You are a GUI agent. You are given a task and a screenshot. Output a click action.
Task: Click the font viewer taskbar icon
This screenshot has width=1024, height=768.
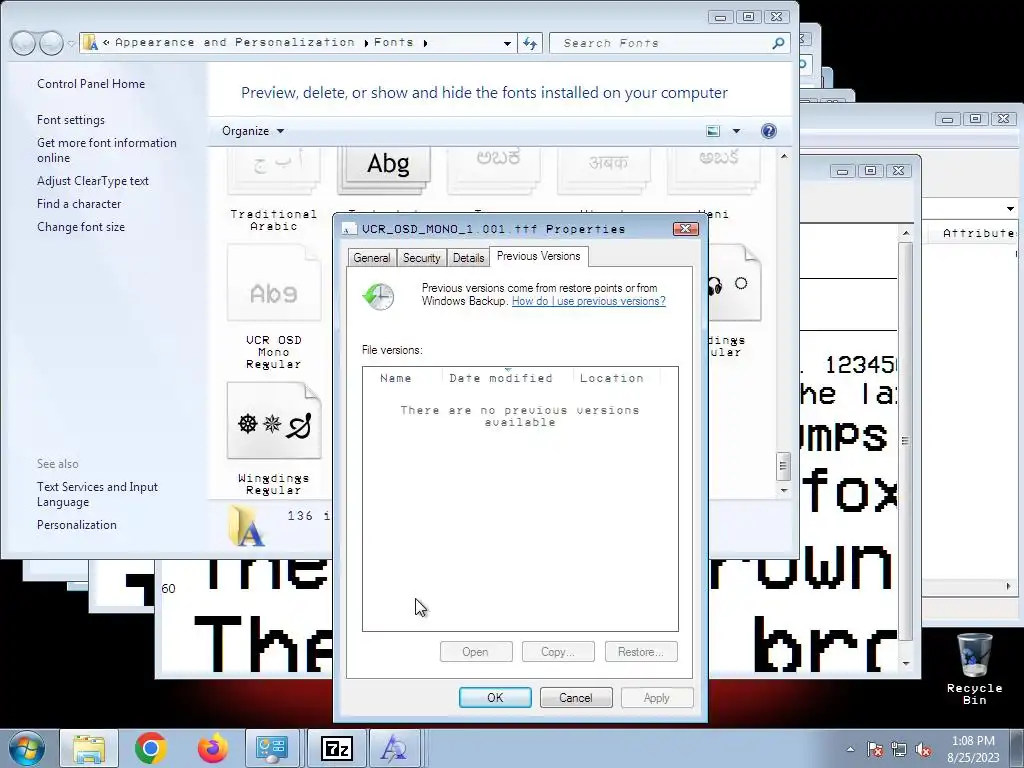point(394,748)
